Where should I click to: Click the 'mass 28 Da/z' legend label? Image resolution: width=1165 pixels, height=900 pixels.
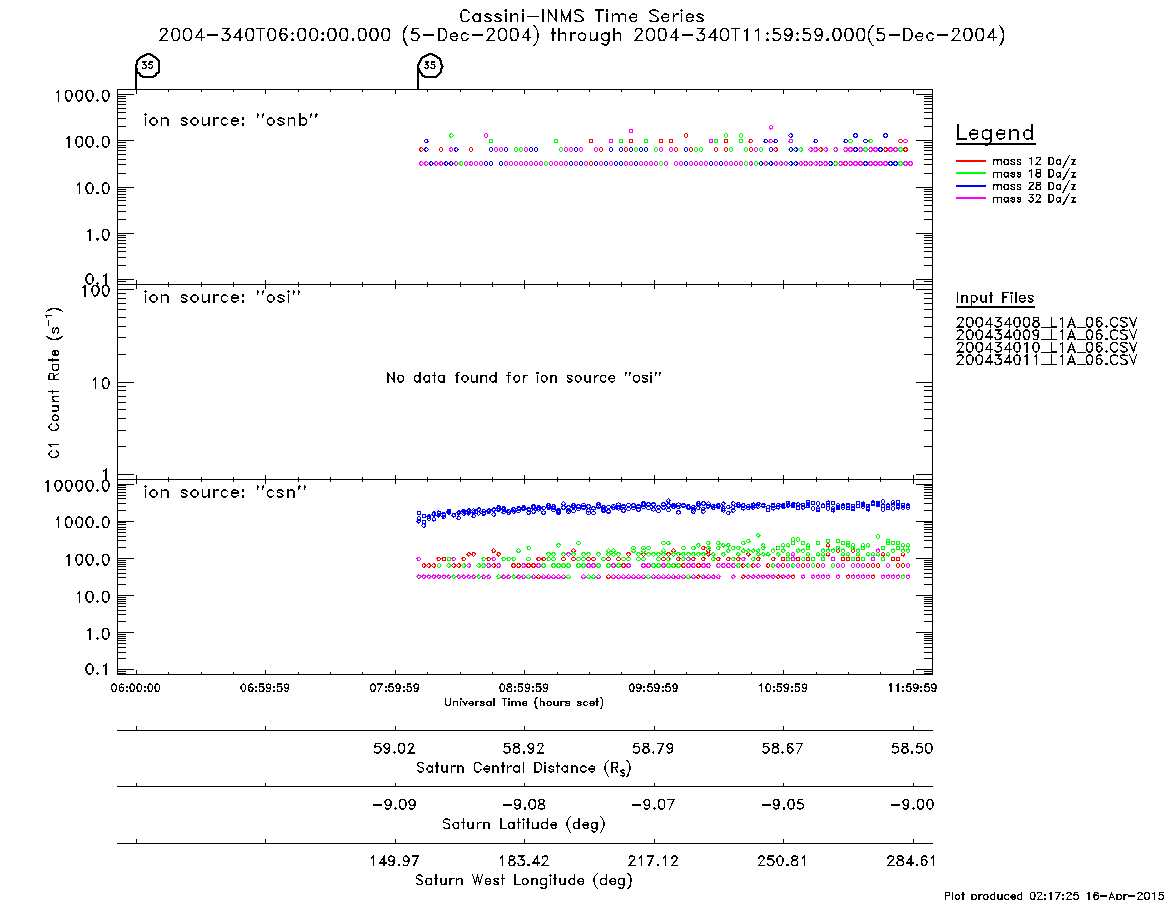coord(1034,187)
